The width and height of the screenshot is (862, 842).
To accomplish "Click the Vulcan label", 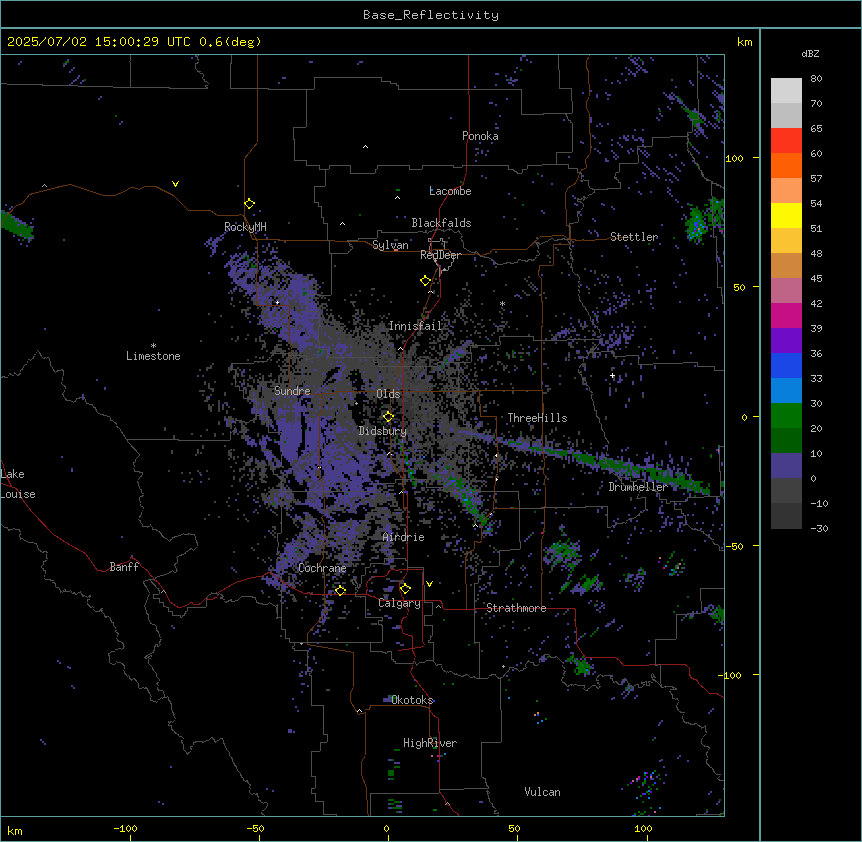I will (542, 792).
